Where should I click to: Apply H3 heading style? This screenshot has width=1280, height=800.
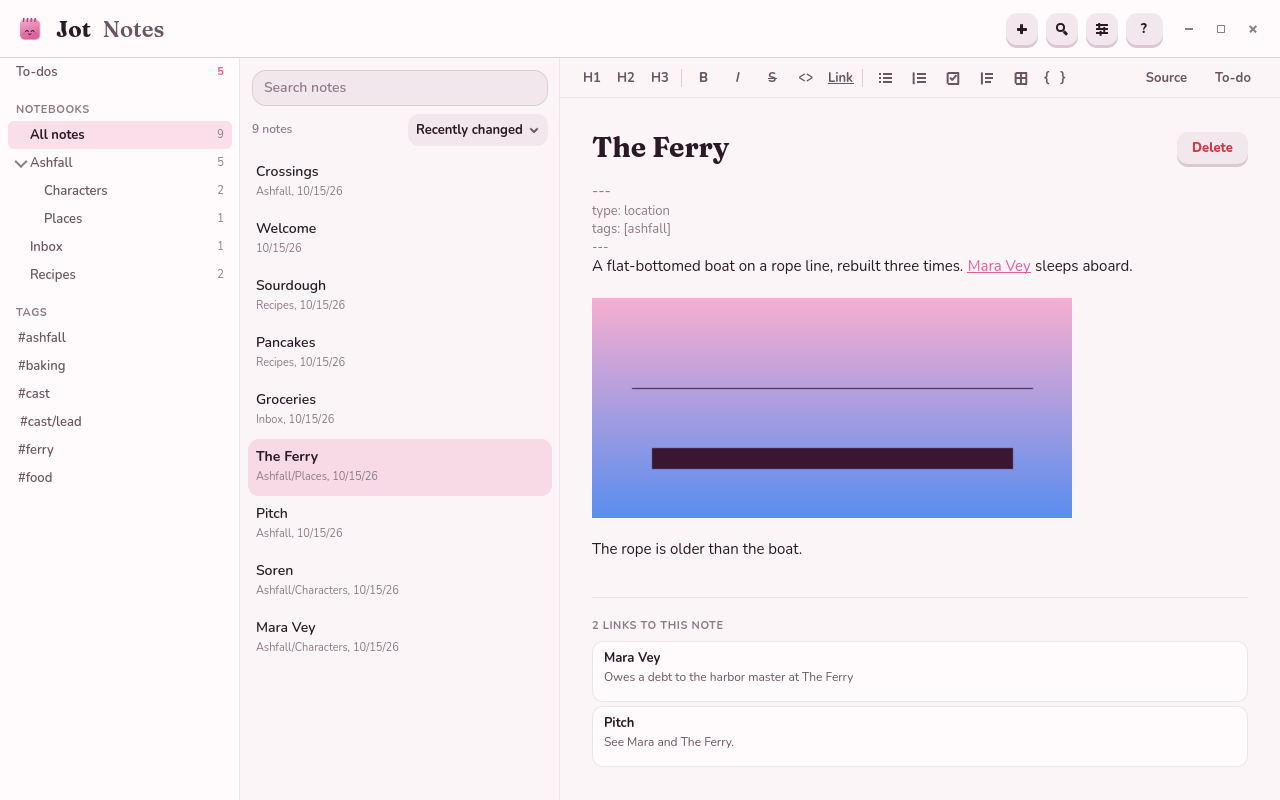pos(660,78)
